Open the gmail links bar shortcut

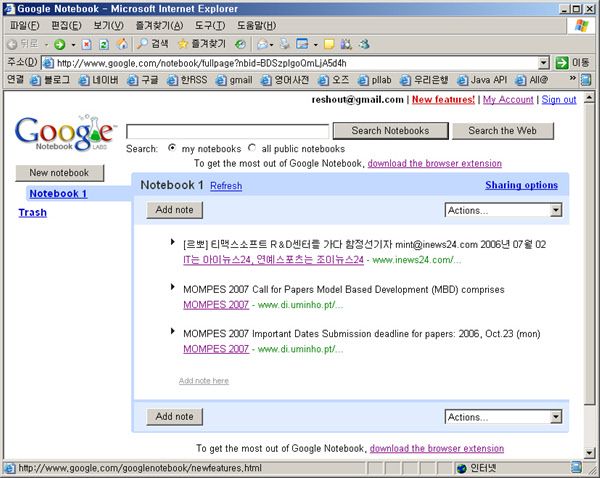234,80
